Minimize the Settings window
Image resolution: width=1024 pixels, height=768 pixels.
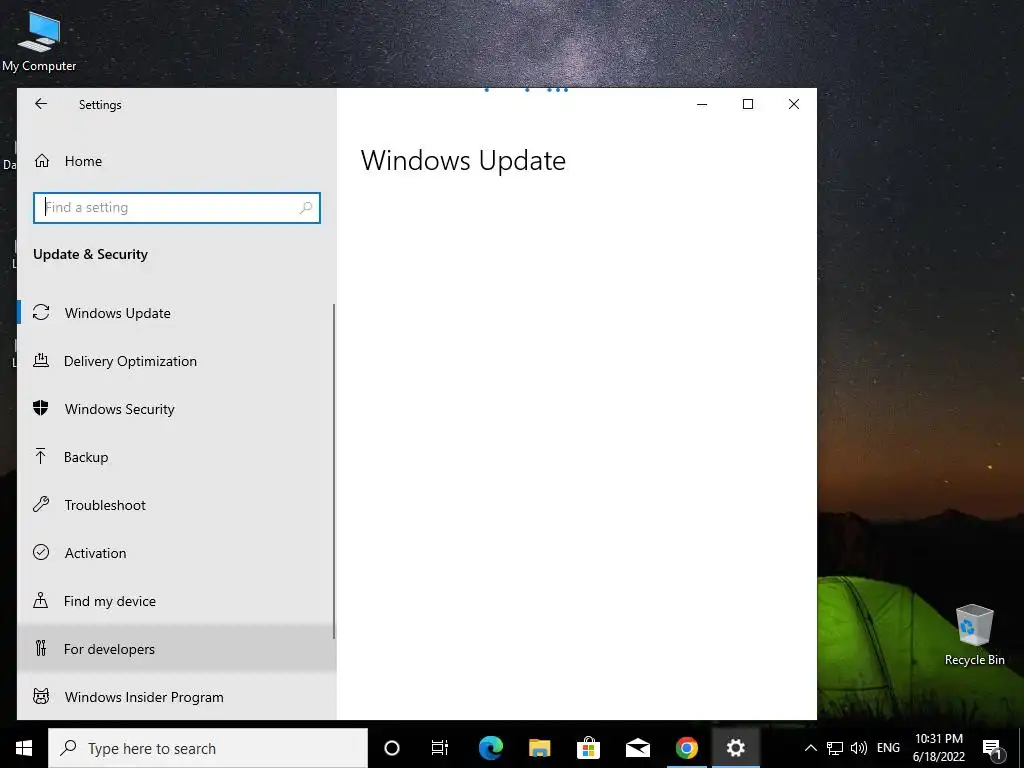tap(702, 104)
